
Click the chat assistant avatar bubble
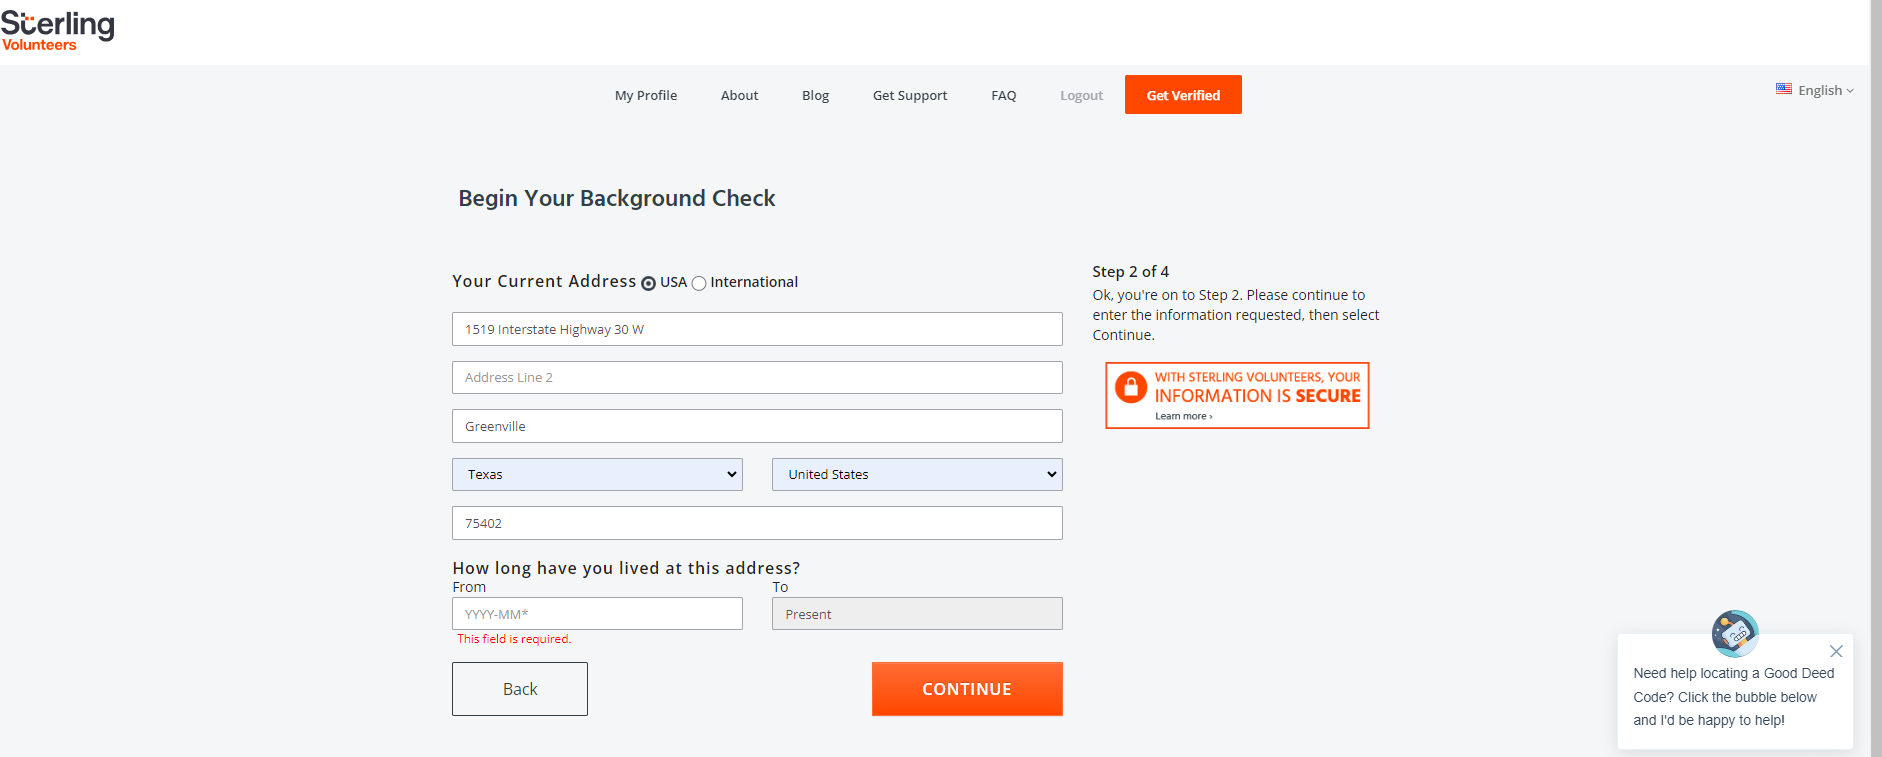pyautogui.click(x=1734, y=632)
